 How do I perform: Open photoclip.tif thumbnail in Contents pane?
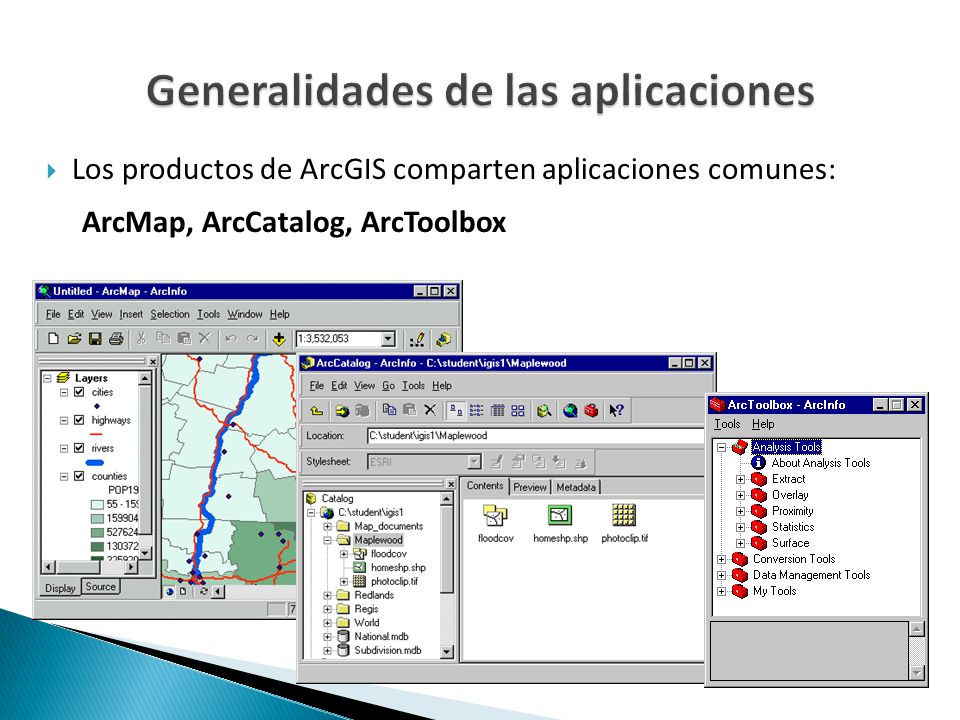[624, 523]
